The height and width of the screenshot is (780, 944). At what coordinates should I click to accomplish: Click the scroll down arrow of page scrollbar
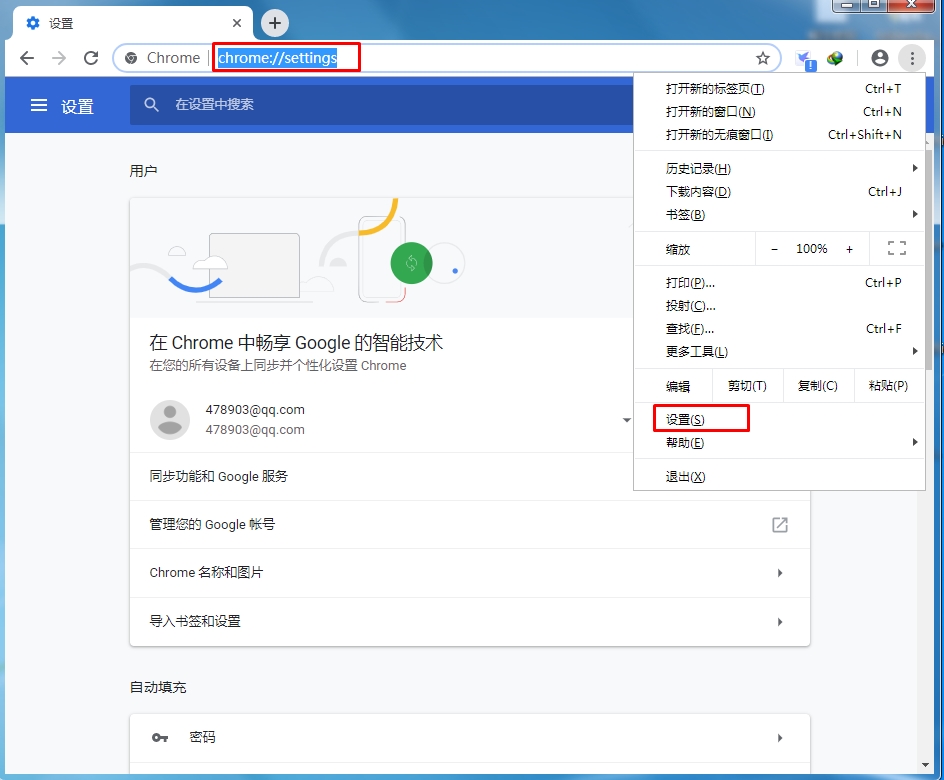pyautogui.click(x=925, y=765)
